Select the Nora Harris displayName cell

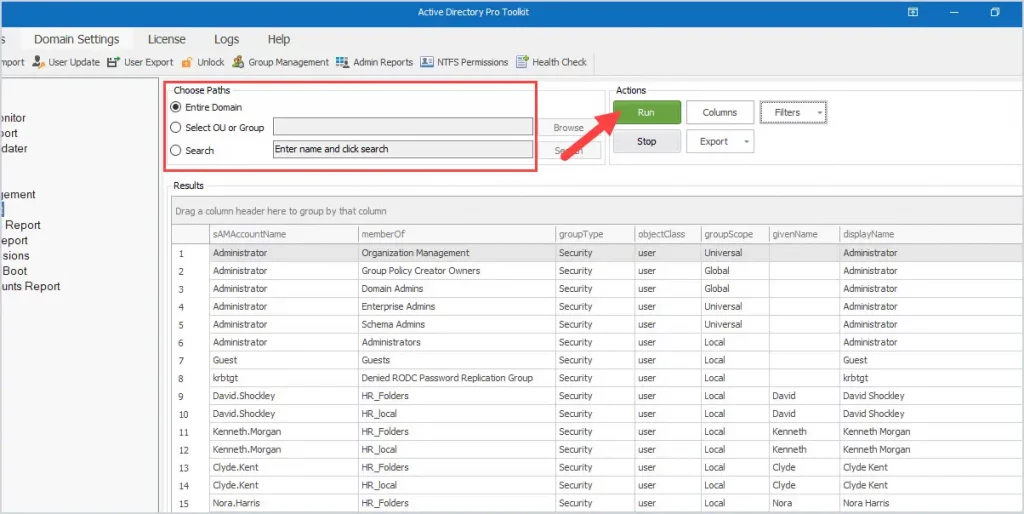[931, 503]
